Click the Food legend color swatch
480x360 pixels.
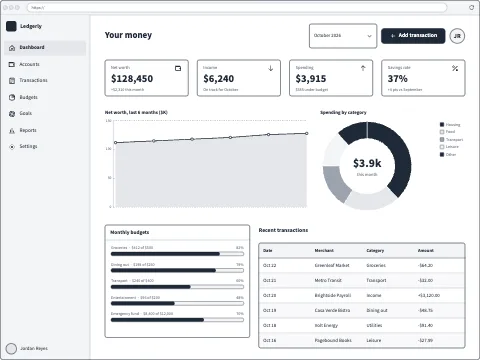442,132
